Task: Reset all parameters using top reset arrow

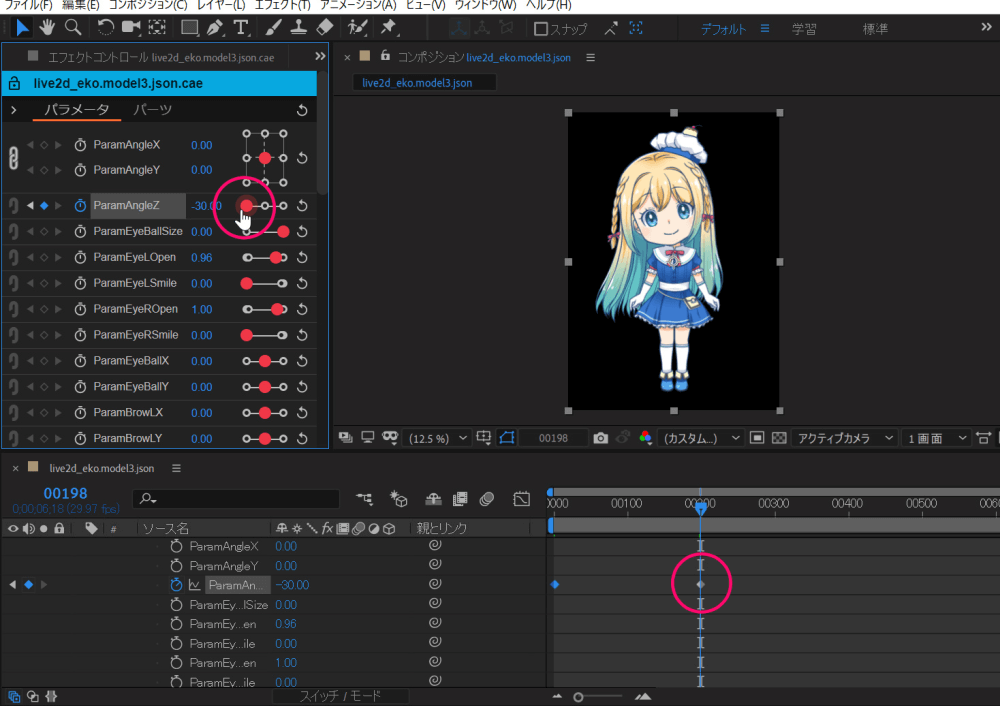Action: (x=302, y=110)
